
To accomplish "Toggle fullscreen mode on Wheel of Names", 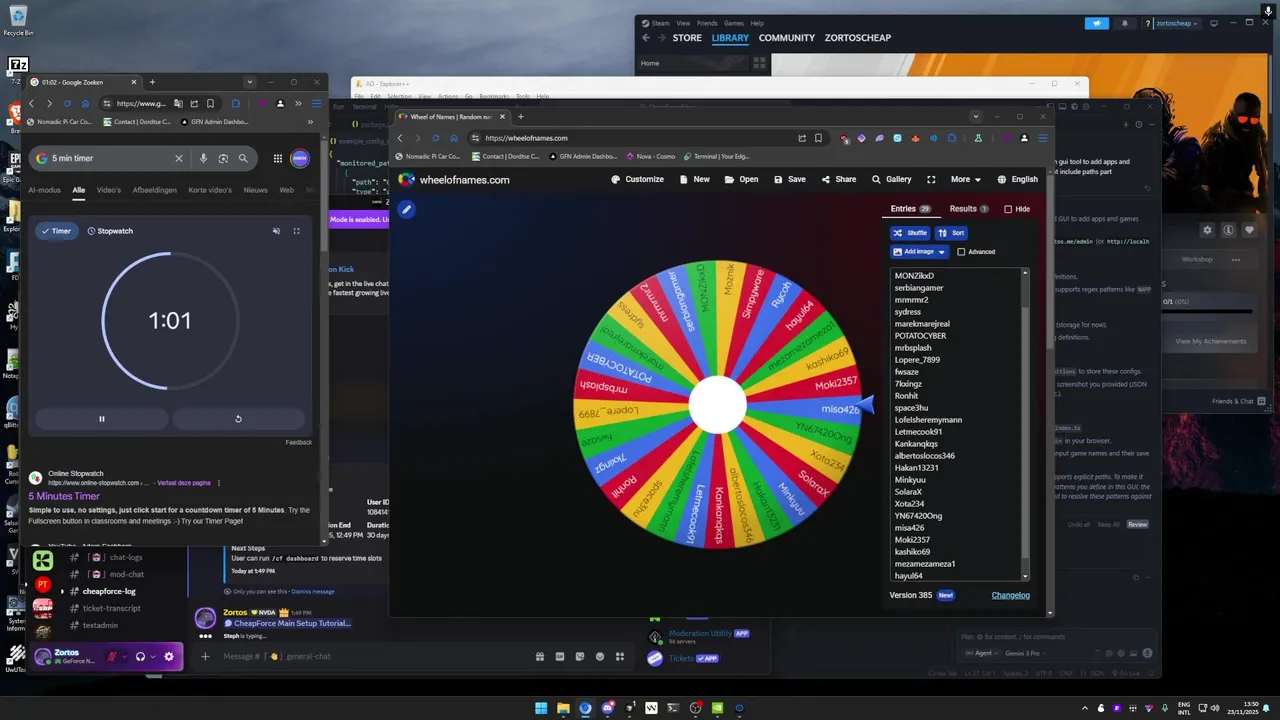I will [x=931, y=179].
